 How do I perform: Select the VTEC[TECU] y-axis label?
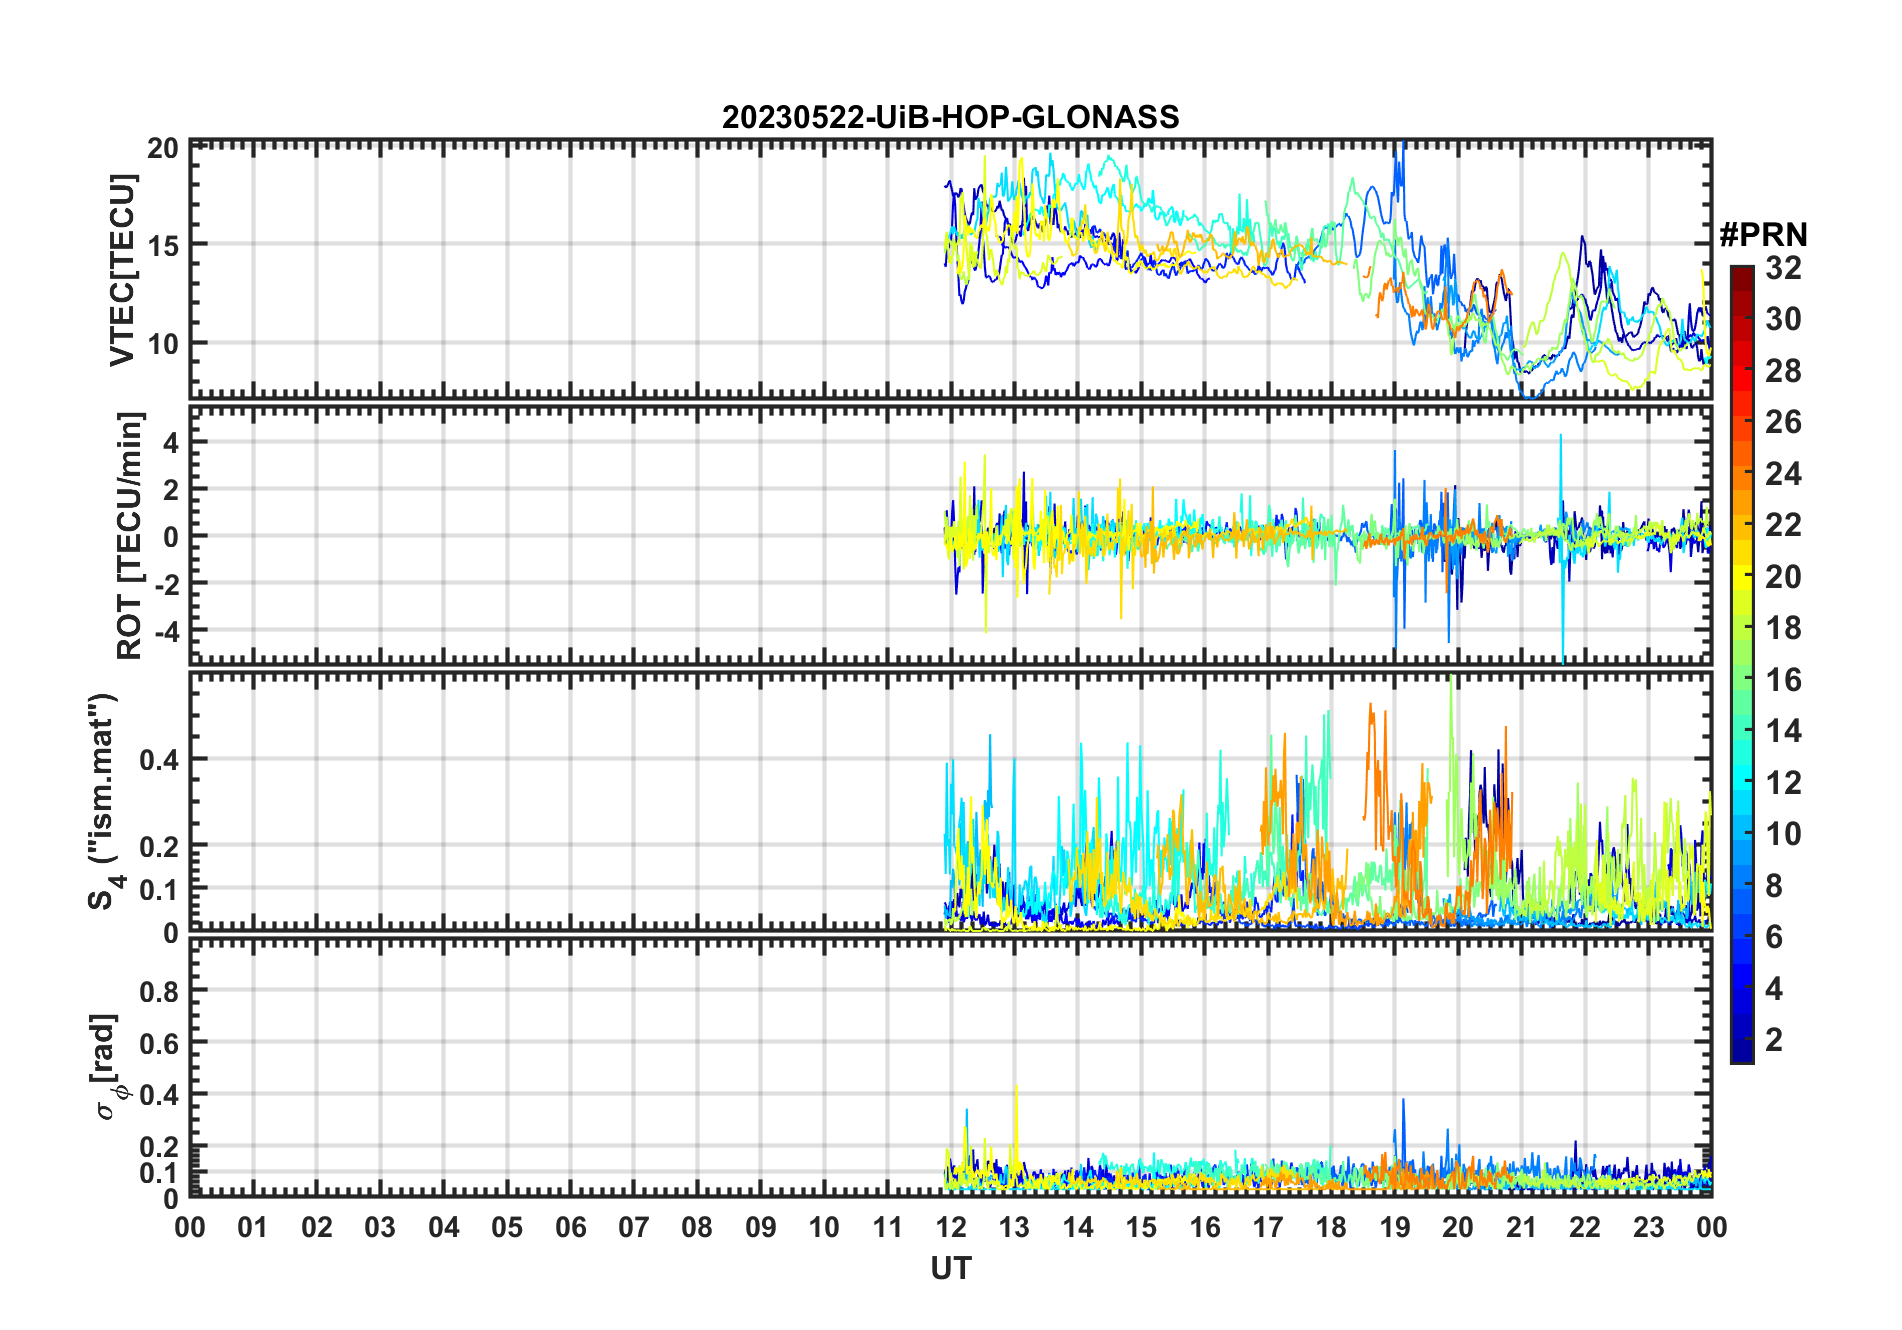coord(122,270)
